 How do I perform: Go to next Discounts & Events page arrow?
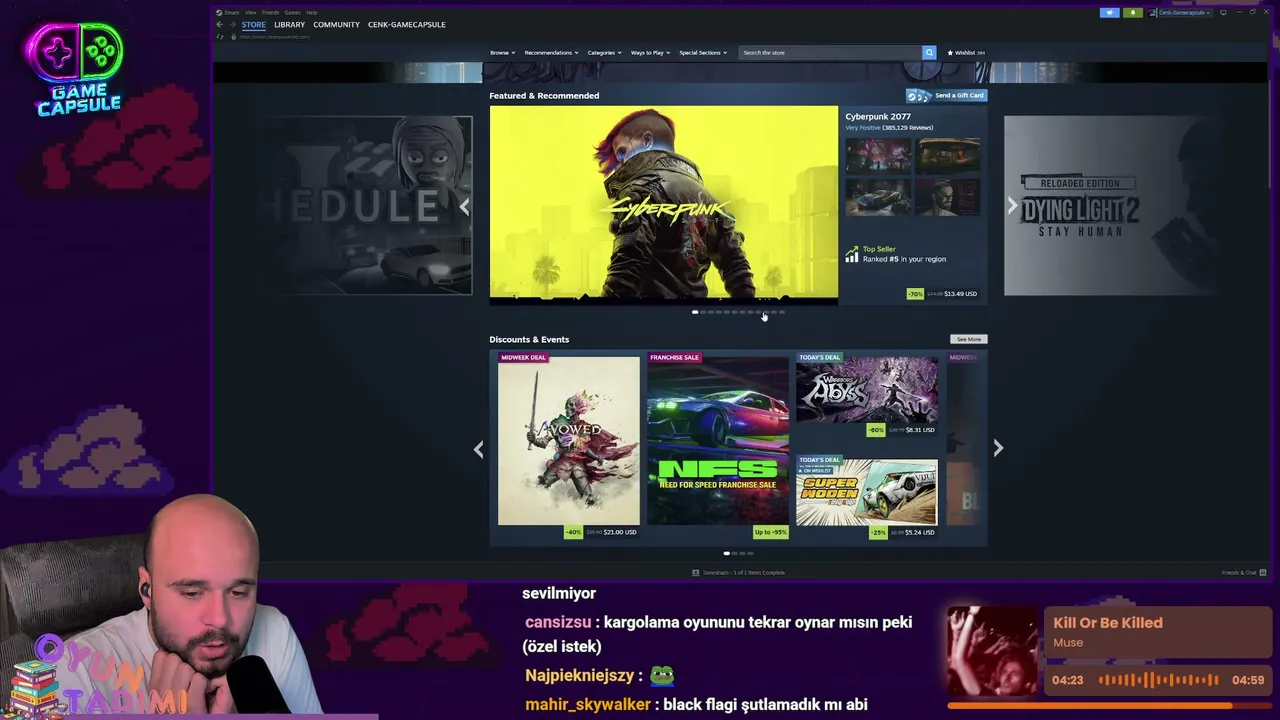click(x=998, y=449)
